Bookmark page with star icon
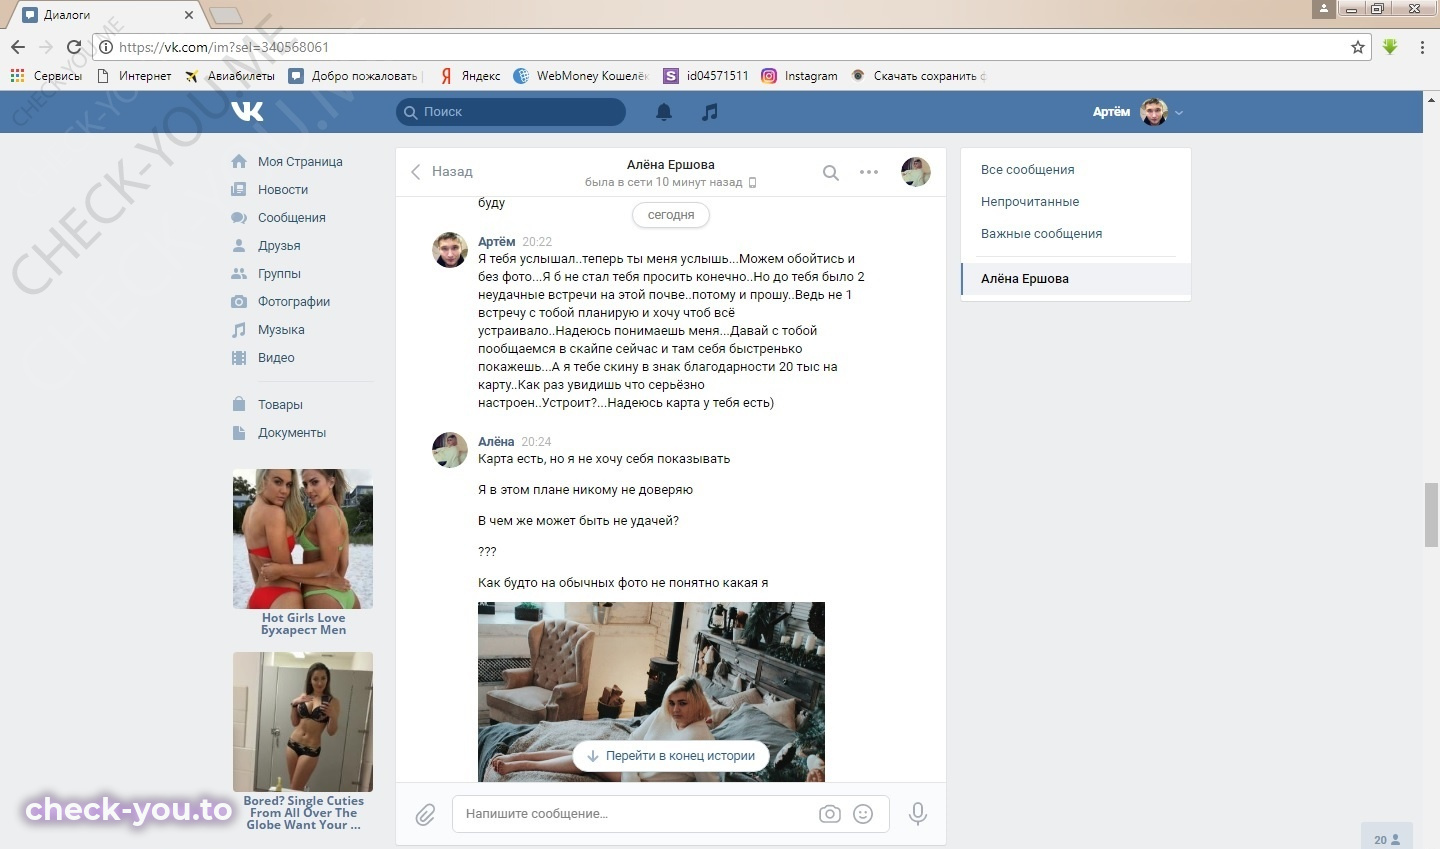This screenshot has height=849, width=1440. [x=1358, y=47]
